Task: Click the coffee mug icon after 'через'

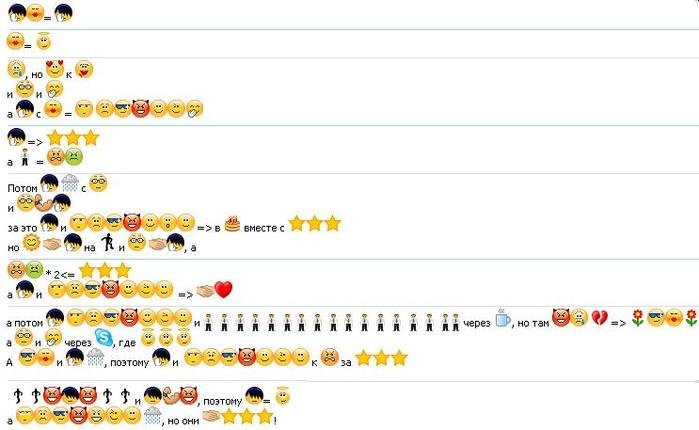Action: pyautogui.click(x=502, y=318)
